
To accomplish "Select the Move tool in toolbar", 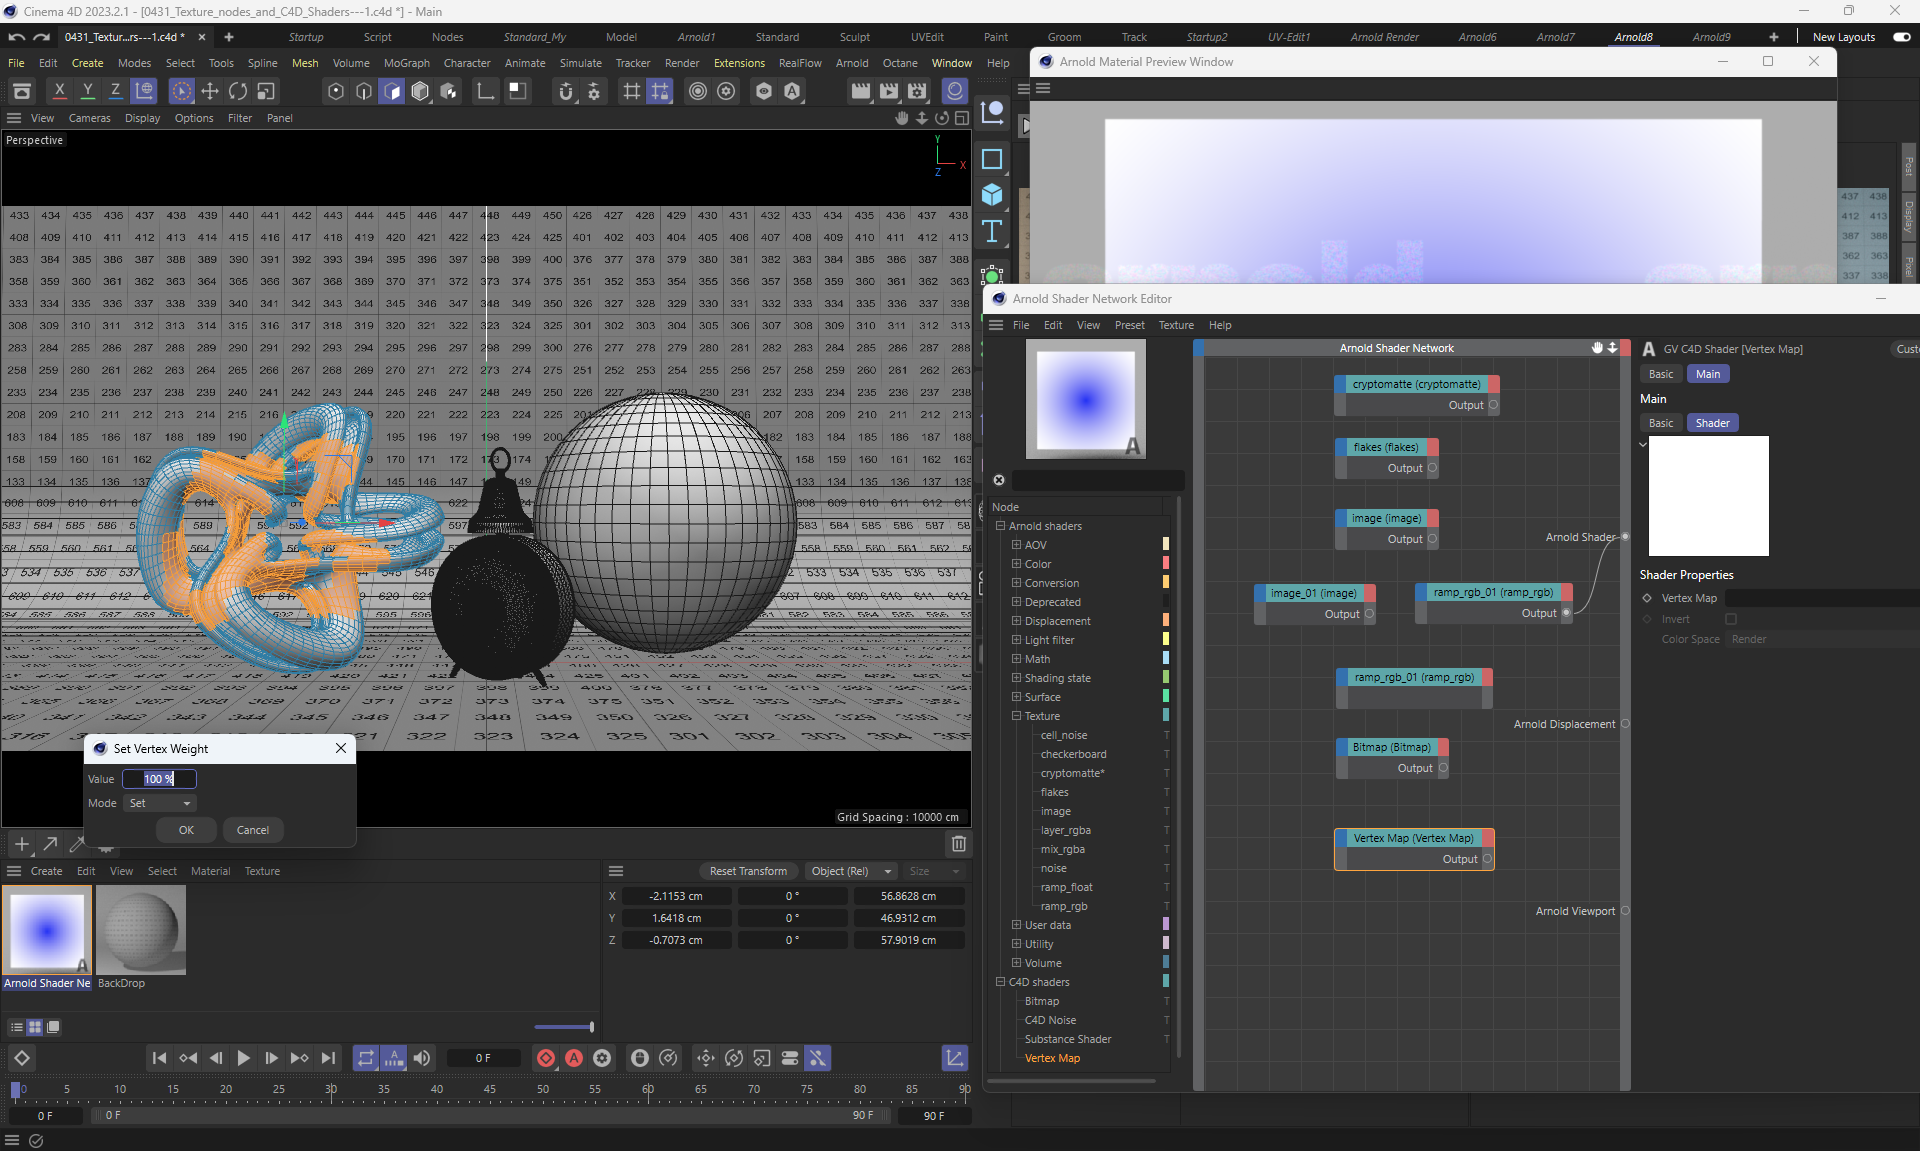I will [210, 91].
